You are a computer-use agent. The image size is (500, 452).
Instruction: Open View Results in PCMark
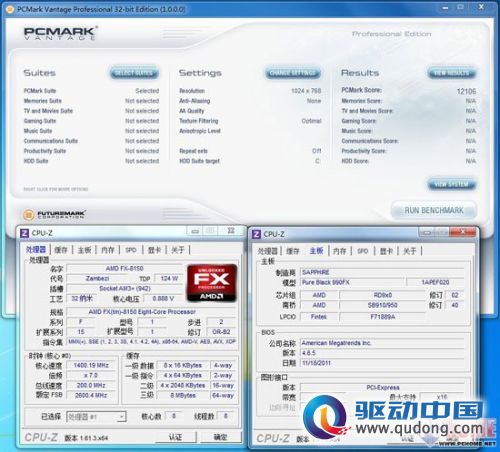[x=452, y=73]
